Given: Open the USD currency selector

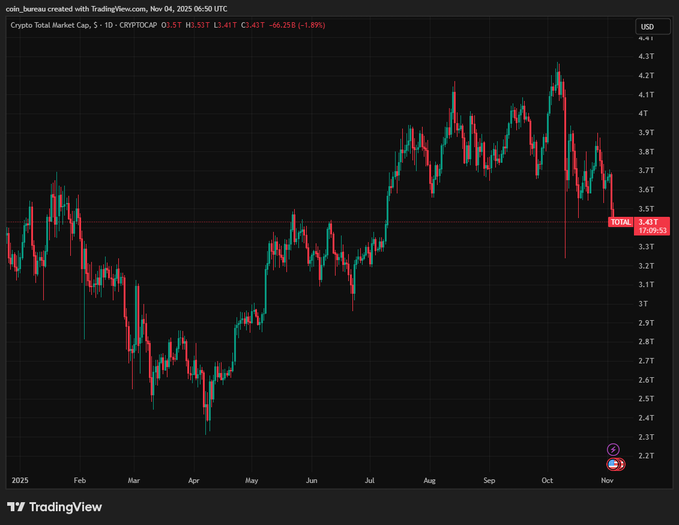Looking at the screenshot, I should pyautogui.click(x=647, y=27).
